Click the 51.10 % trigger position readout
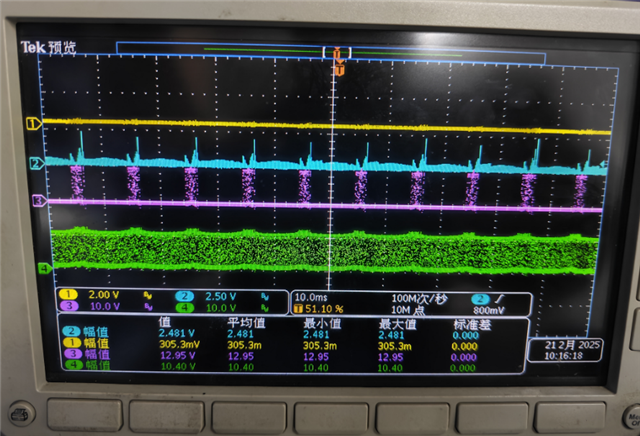The height and width of the screenshot is (436, 640). (x=324, y=309)
